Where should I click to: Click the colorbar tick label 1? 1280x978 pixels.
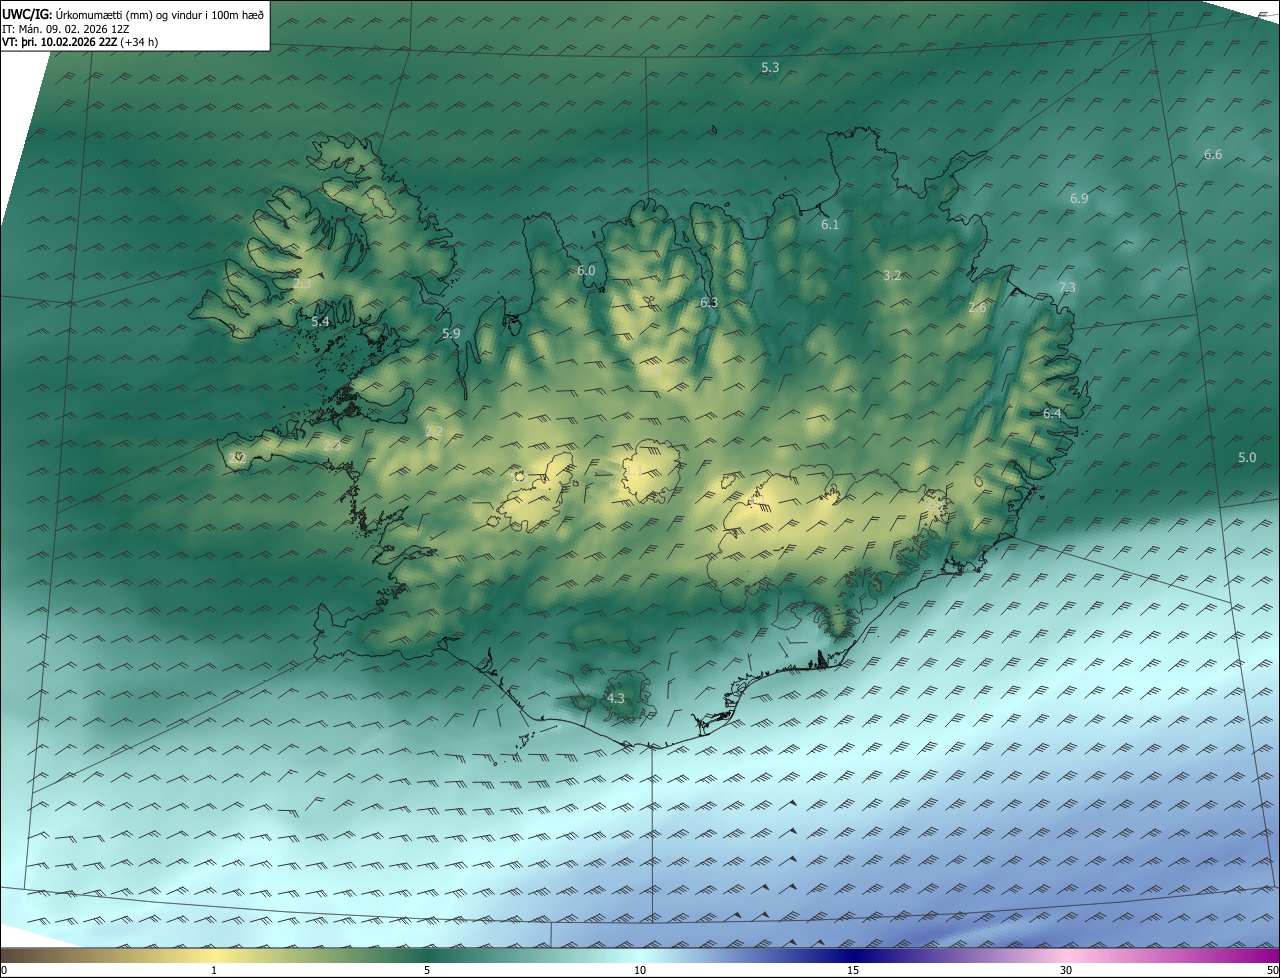click(214, 970)
